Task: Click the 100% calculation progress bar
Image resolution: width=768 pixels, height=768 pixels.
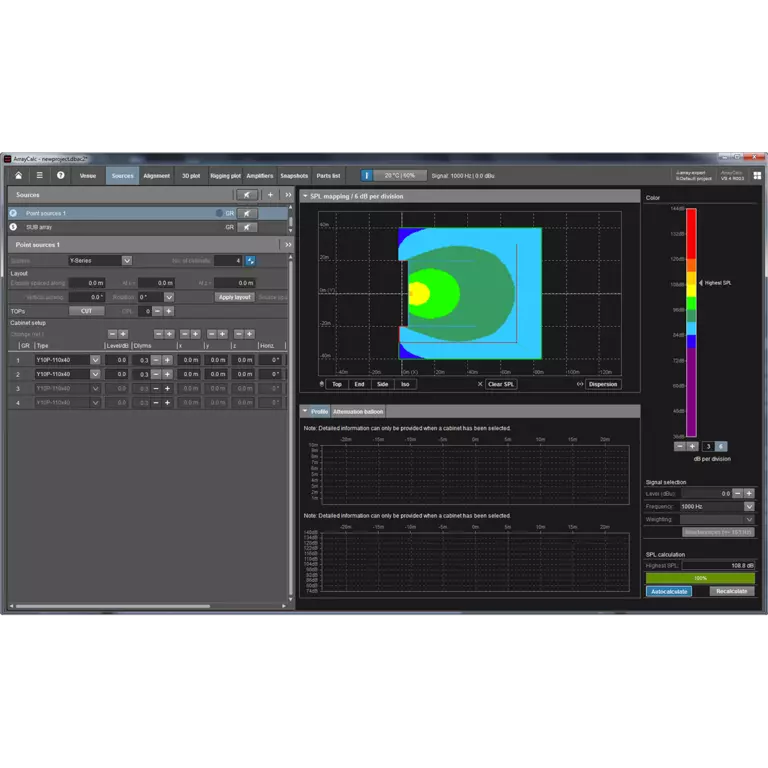Action: (700, 578)
